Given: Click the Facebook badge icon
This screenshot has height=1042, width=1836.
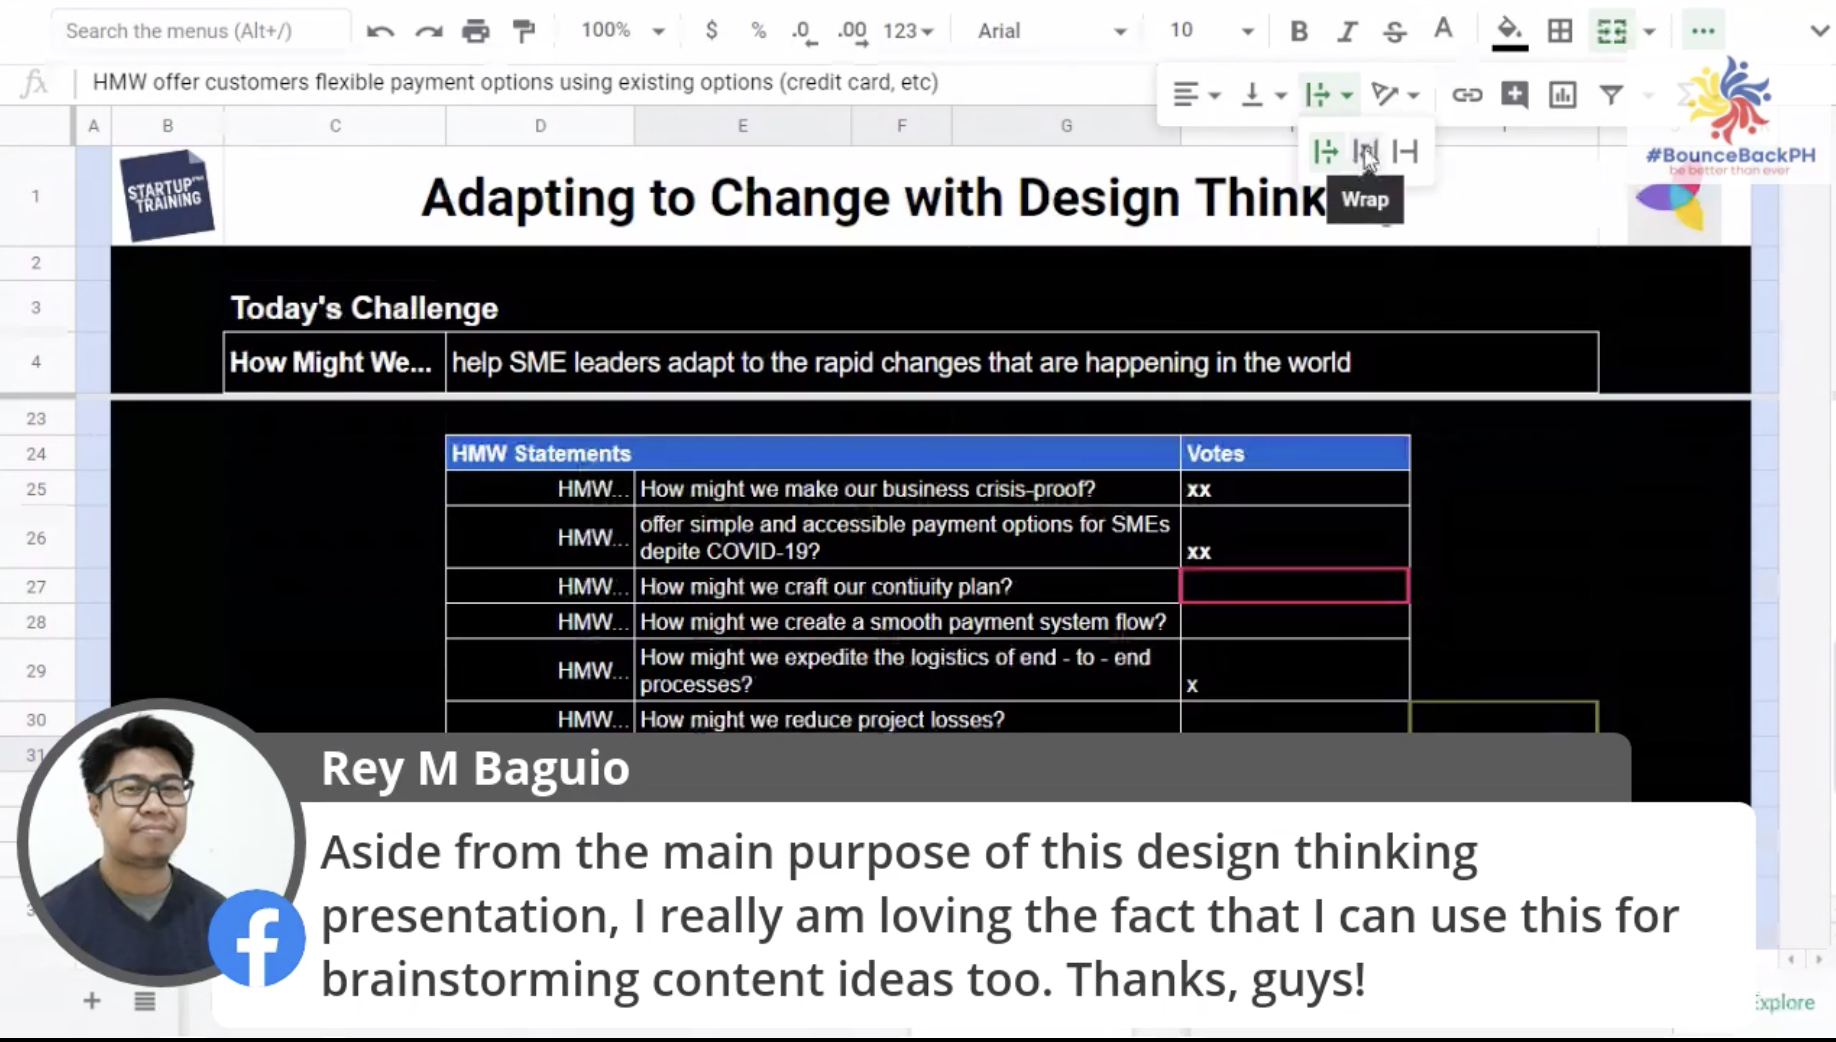Looking at the screenshot, I should [257, 938].
